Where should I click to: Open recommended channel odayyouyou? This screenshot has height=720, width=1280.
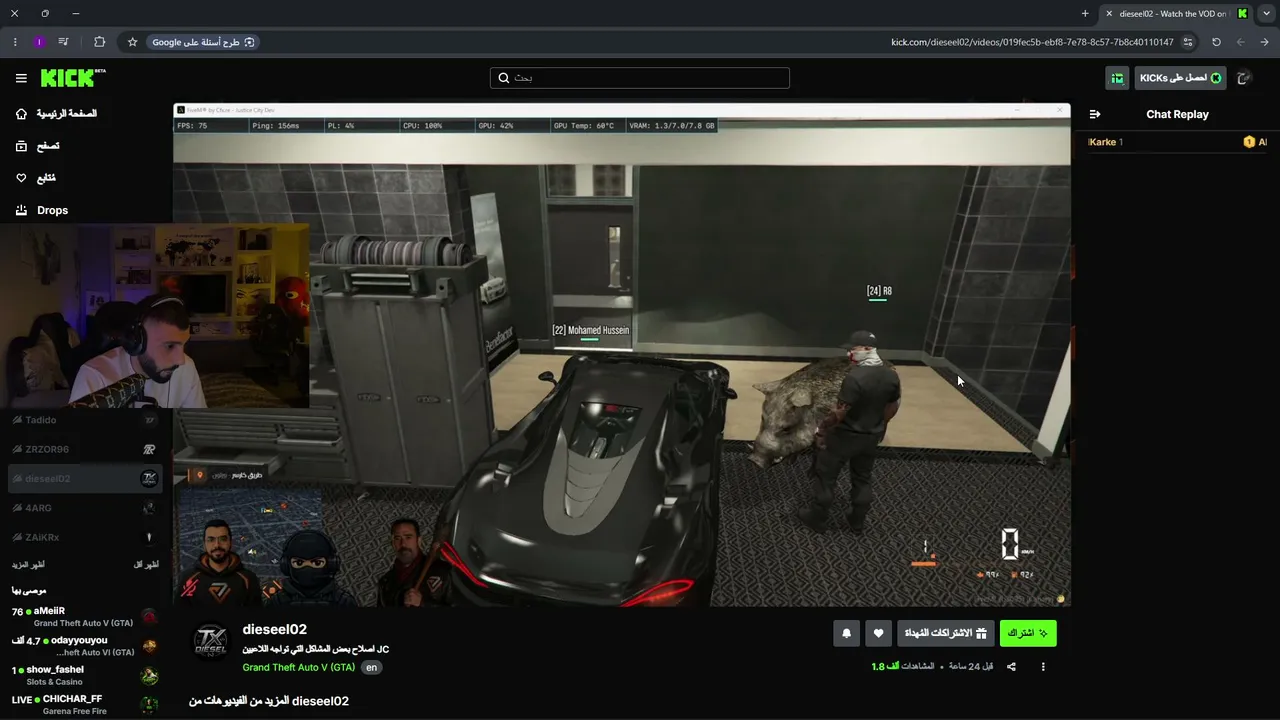[85, 646]
